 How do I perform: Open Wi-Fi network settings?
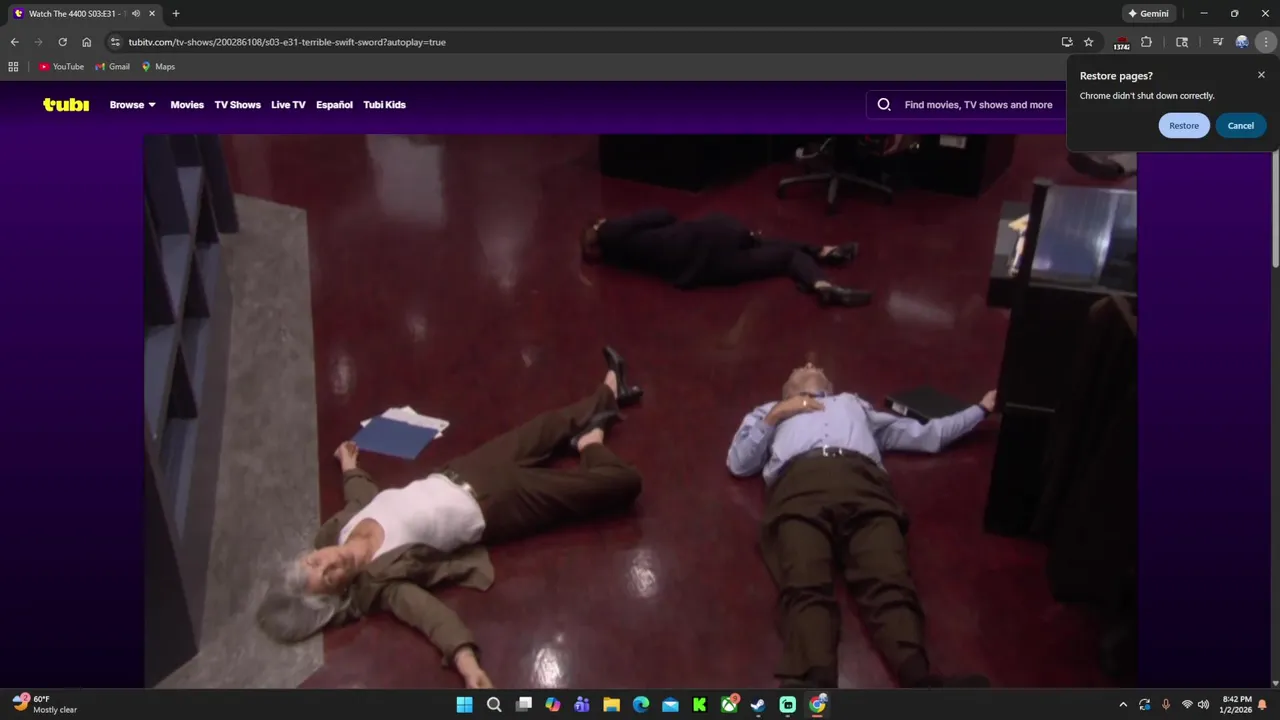pyautogui.click(x=1187, y=705)
